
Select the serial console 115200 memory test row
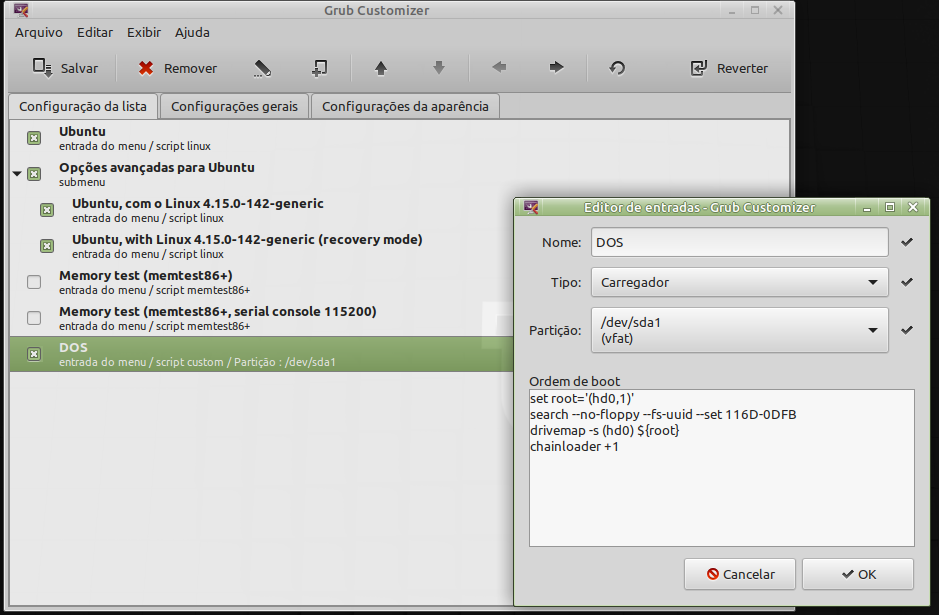click(261, 318)
